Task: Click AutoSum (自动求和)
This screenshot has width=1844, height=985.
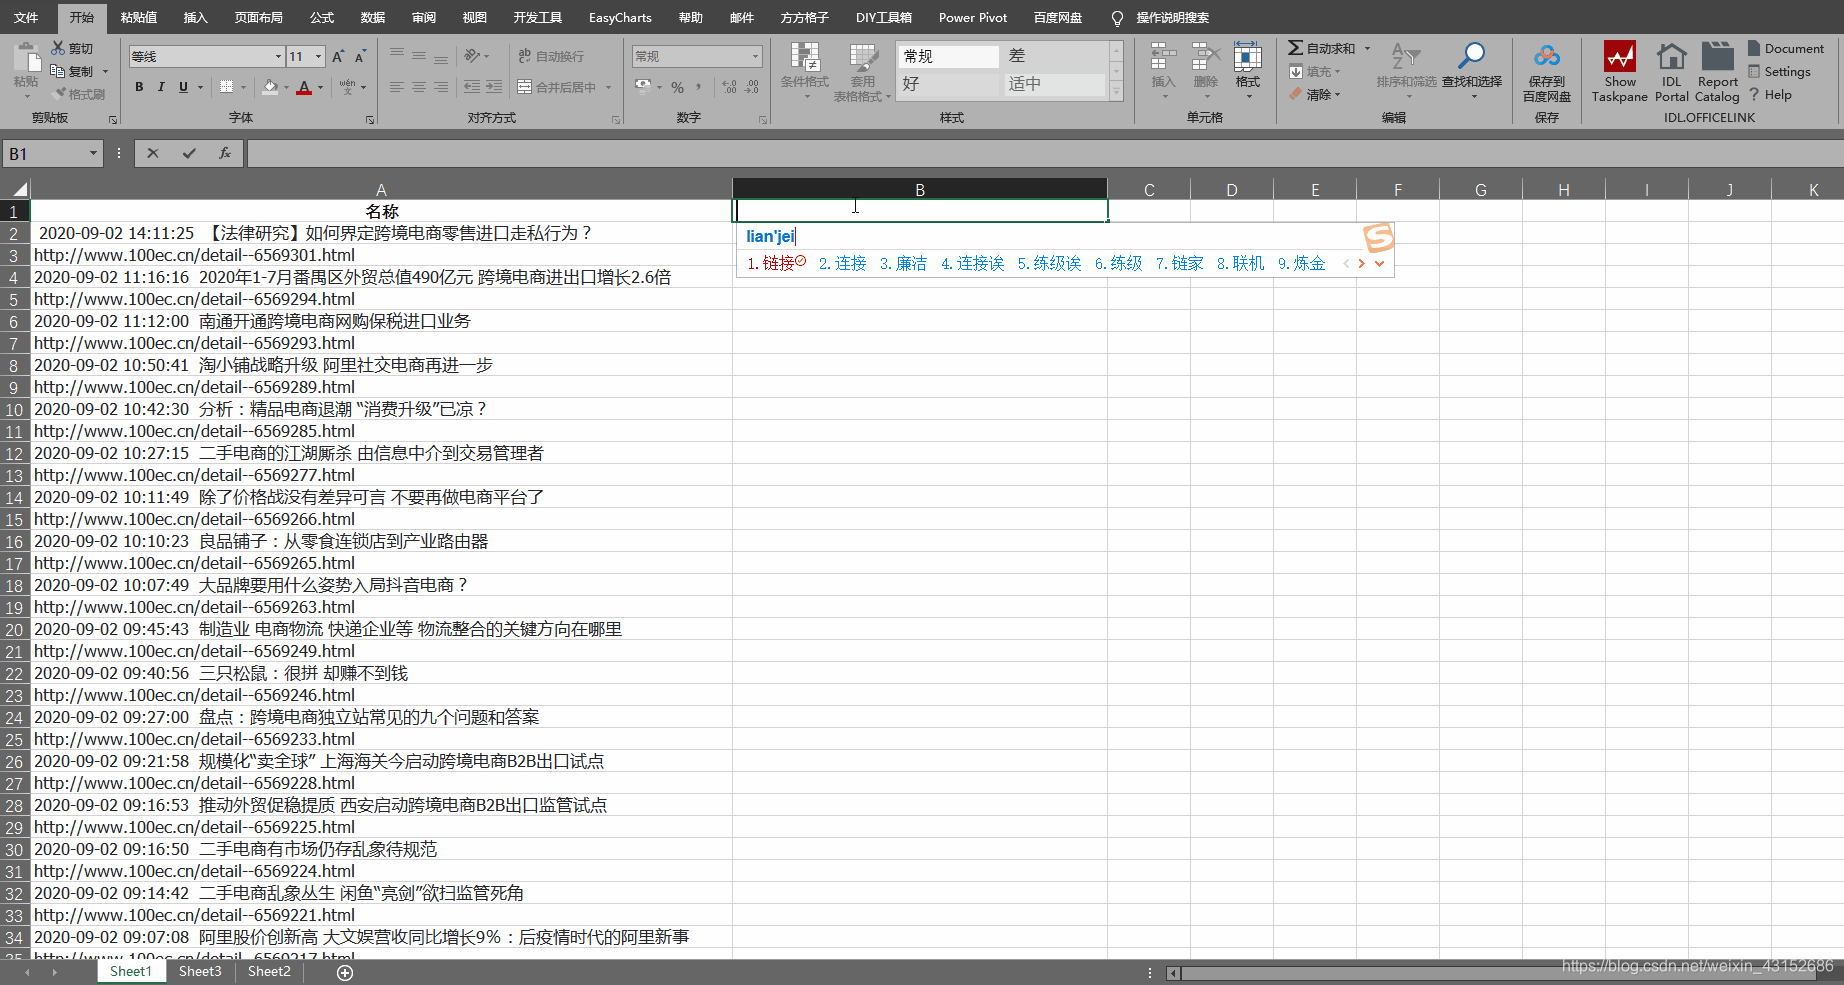Action: 1321,48
